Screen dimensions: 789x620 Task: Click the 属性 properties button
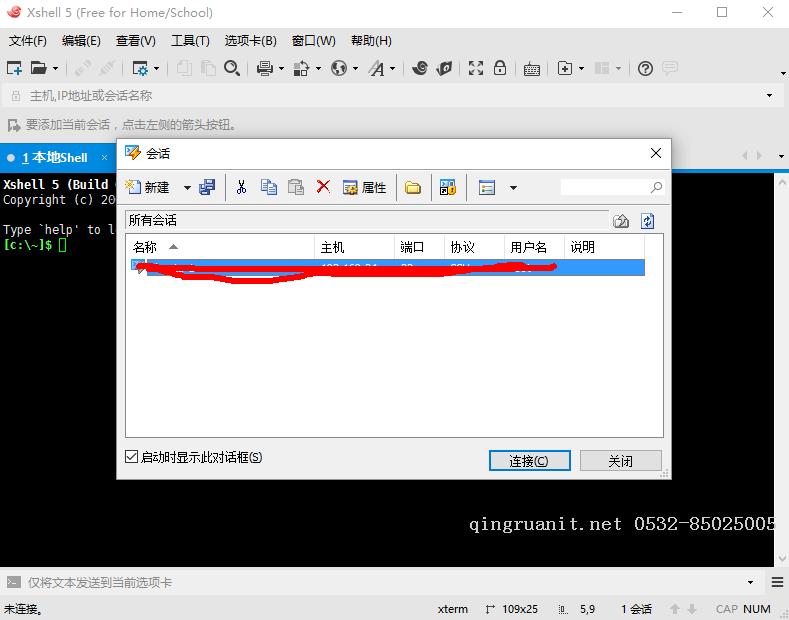[x=364, y=187]
